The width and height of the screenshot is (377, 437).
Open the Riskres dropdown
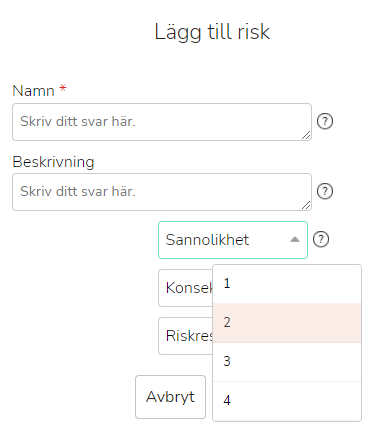pos(186,336)
